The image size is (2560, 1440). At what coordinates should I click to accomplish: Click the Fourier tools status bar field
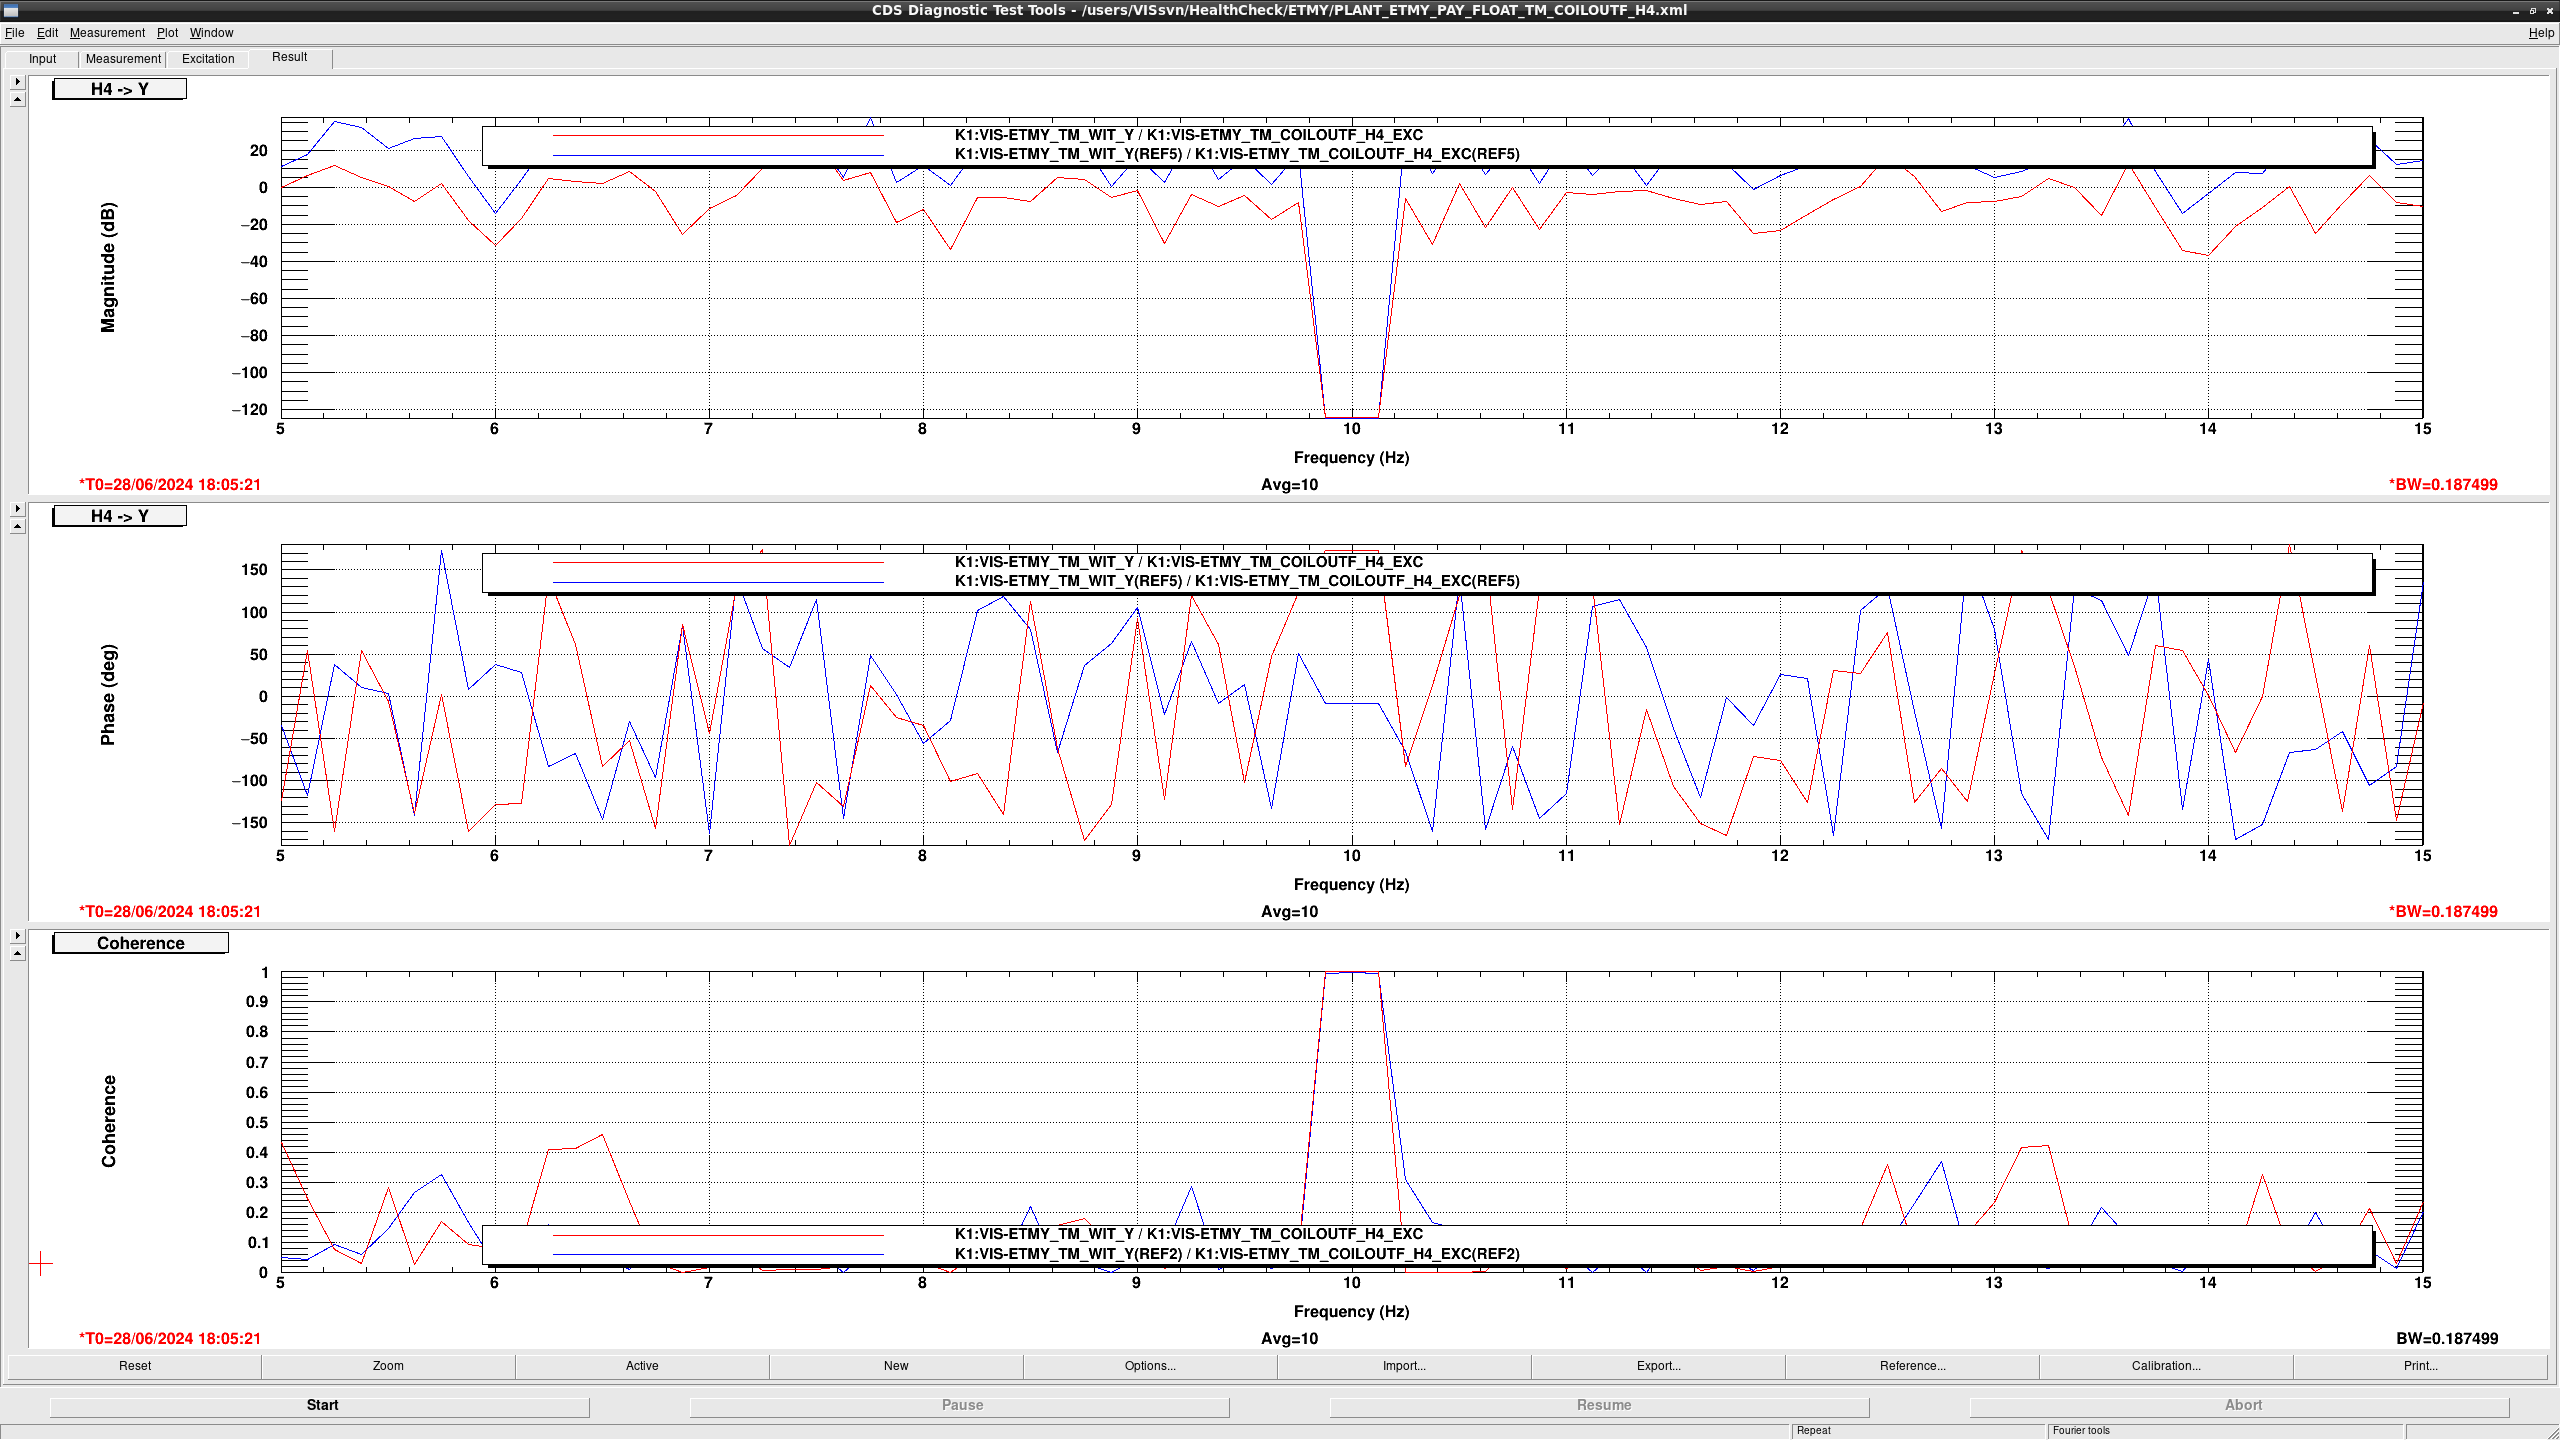coord(2225,1431)
